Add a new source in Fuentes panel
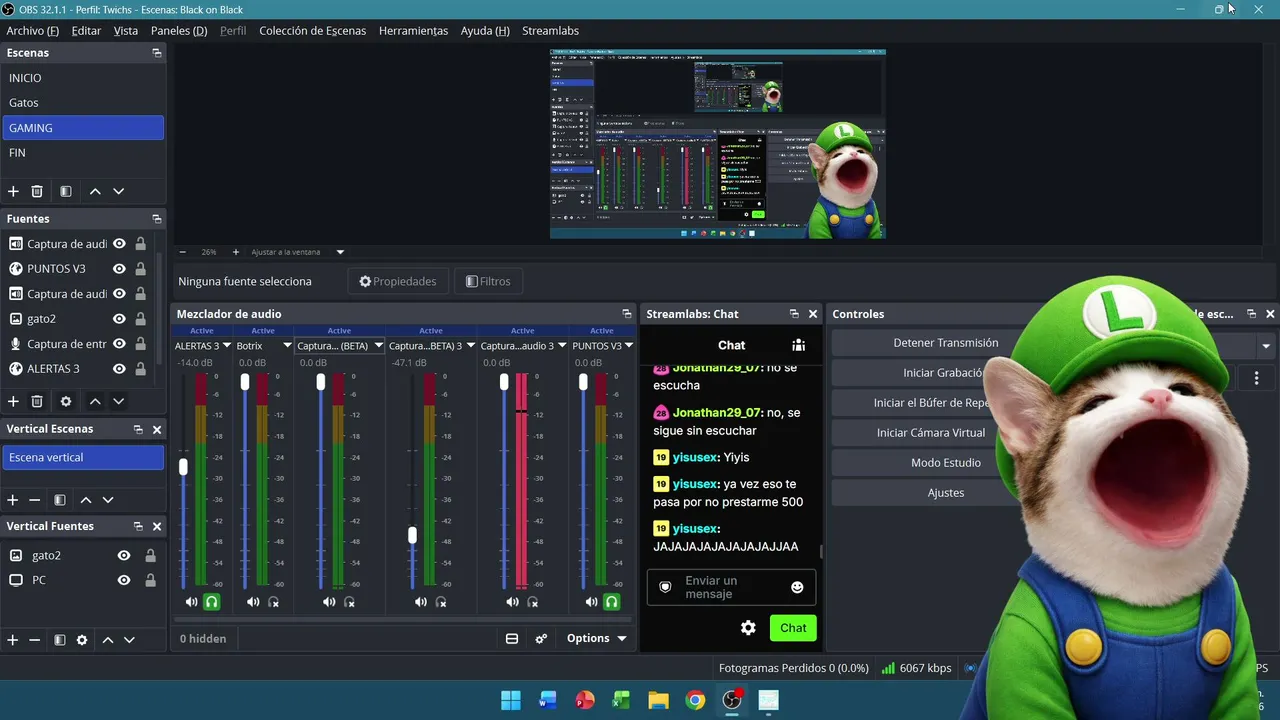Image resolution: width=1280 pixels, height=720 pixels. [13, 401]
